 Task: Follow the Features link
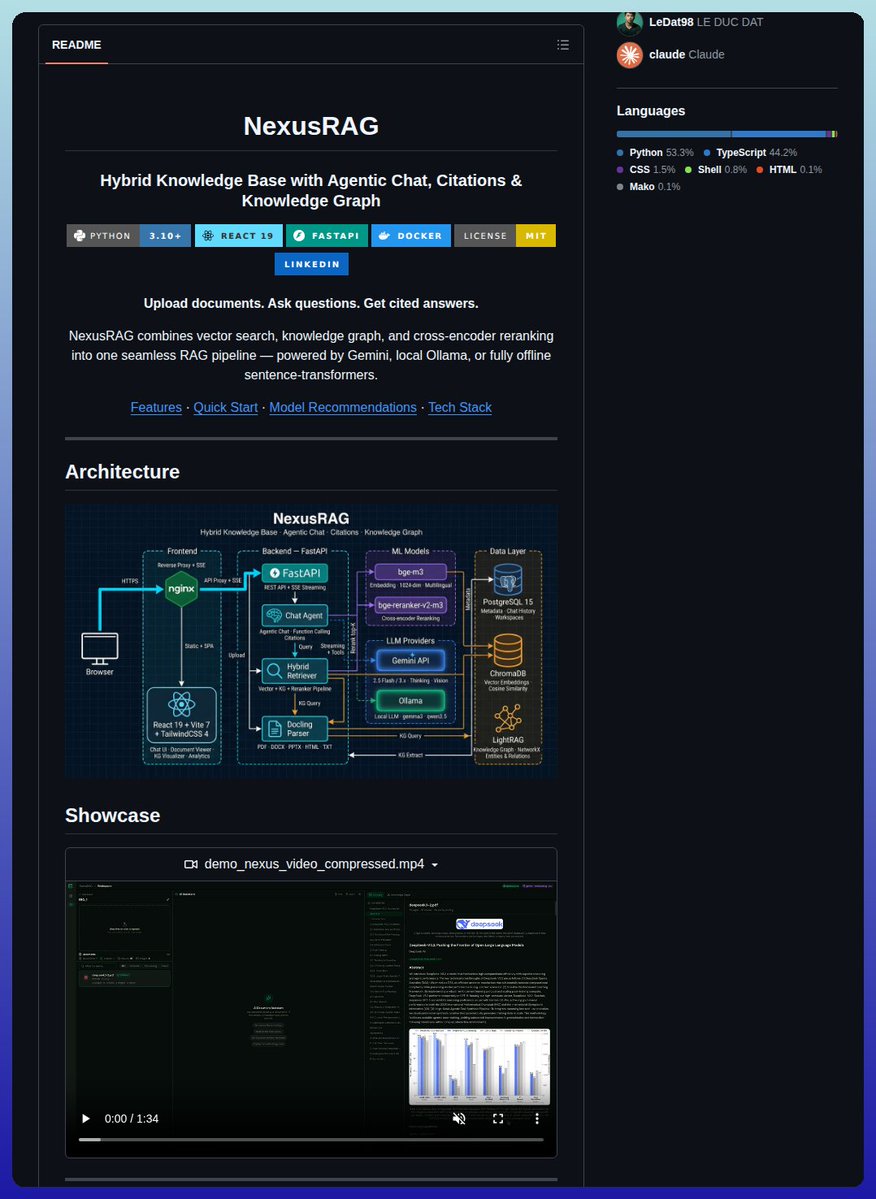pyautogui.click(x=156, y=408)
